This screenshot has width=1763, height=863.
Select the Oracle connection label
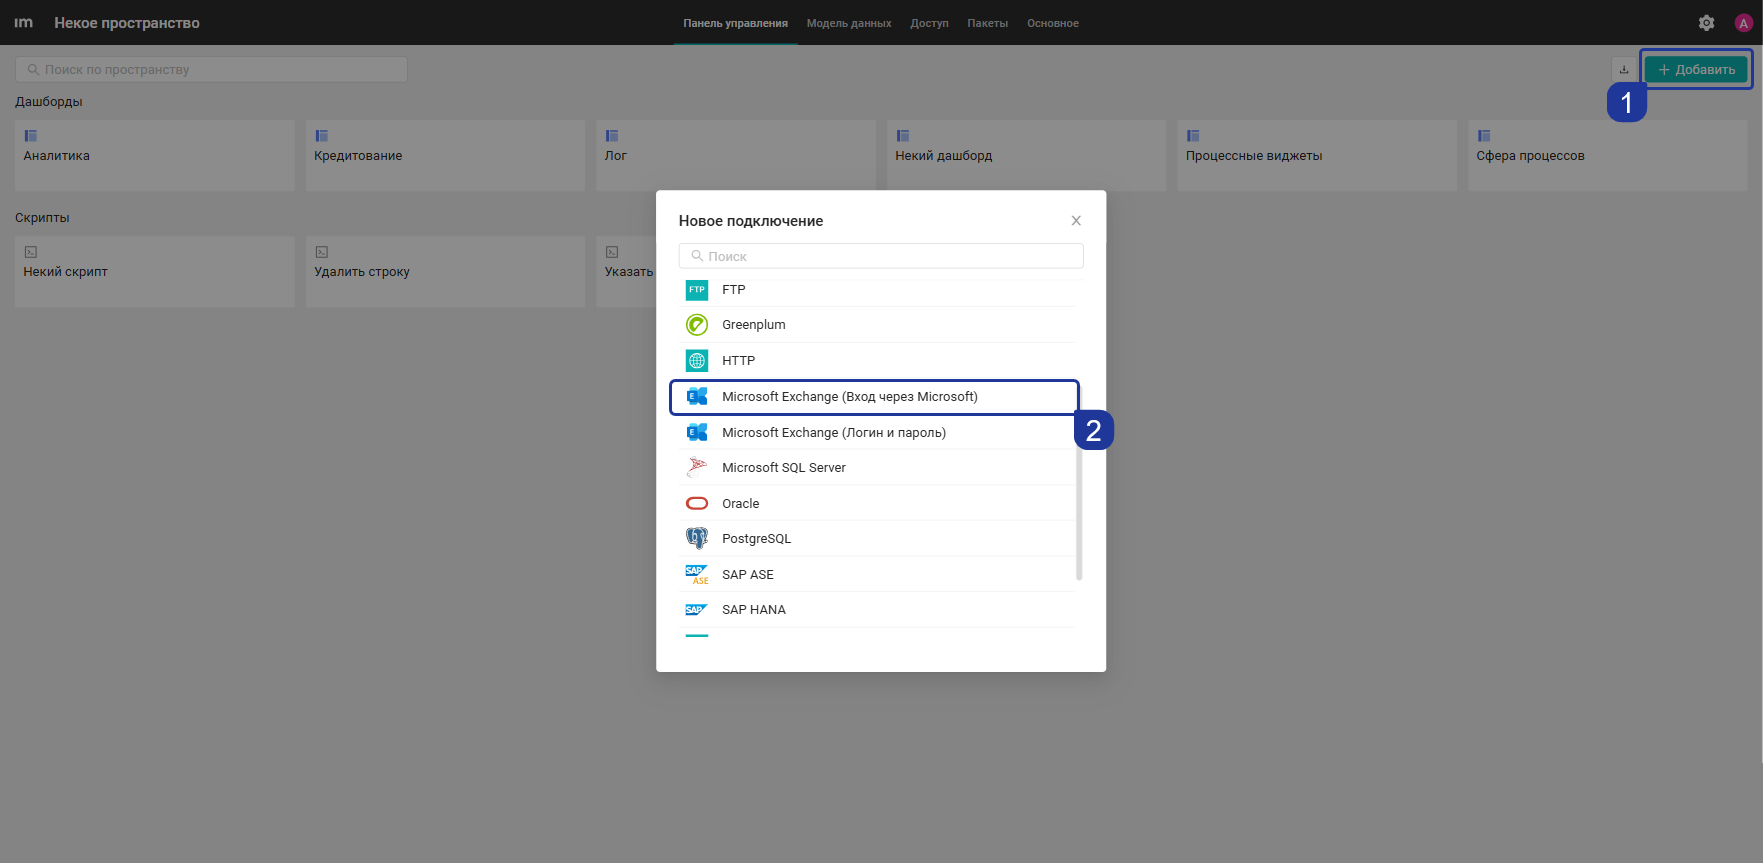(x=741, y=504)
